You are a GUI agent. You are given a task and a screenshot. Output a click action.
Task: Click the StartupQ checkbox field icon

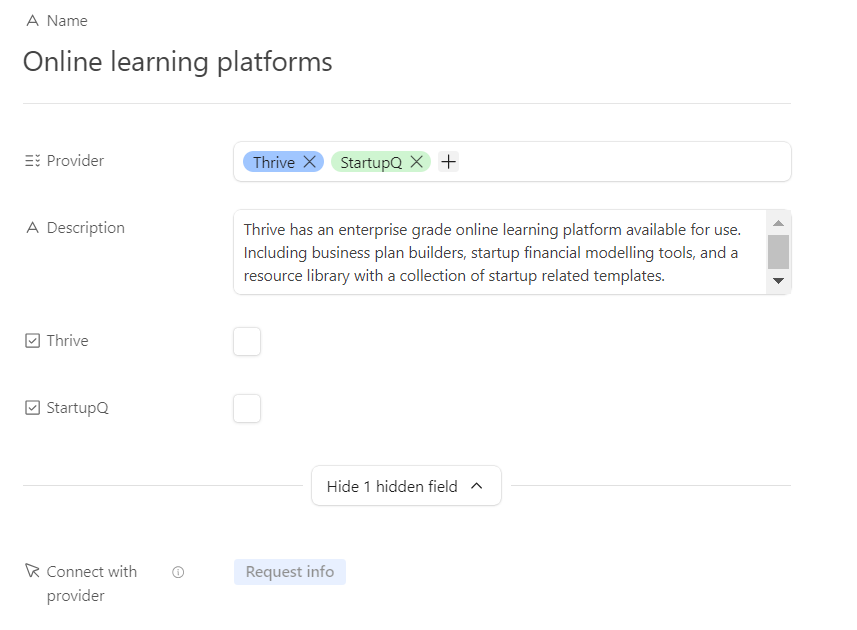click(32, 408)
